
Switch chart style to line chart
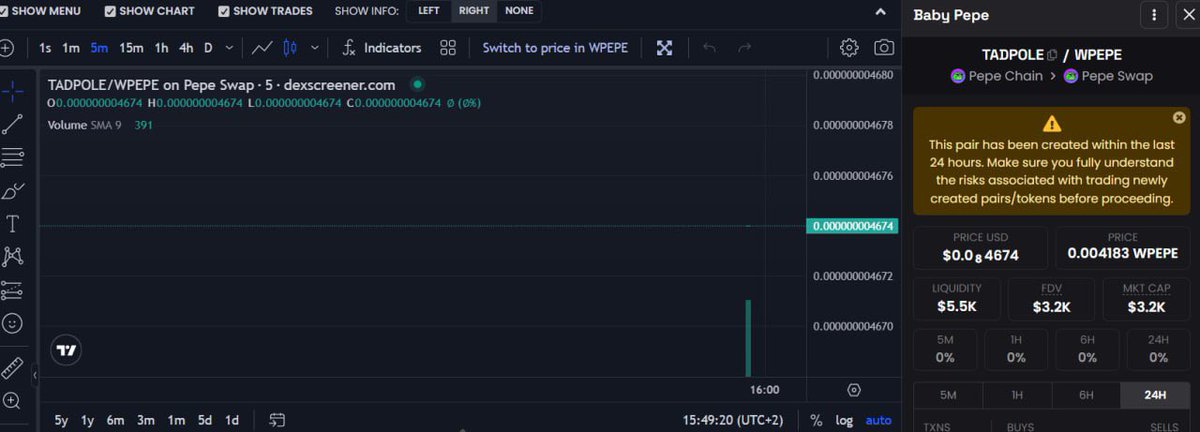click(x=262, y=48)
